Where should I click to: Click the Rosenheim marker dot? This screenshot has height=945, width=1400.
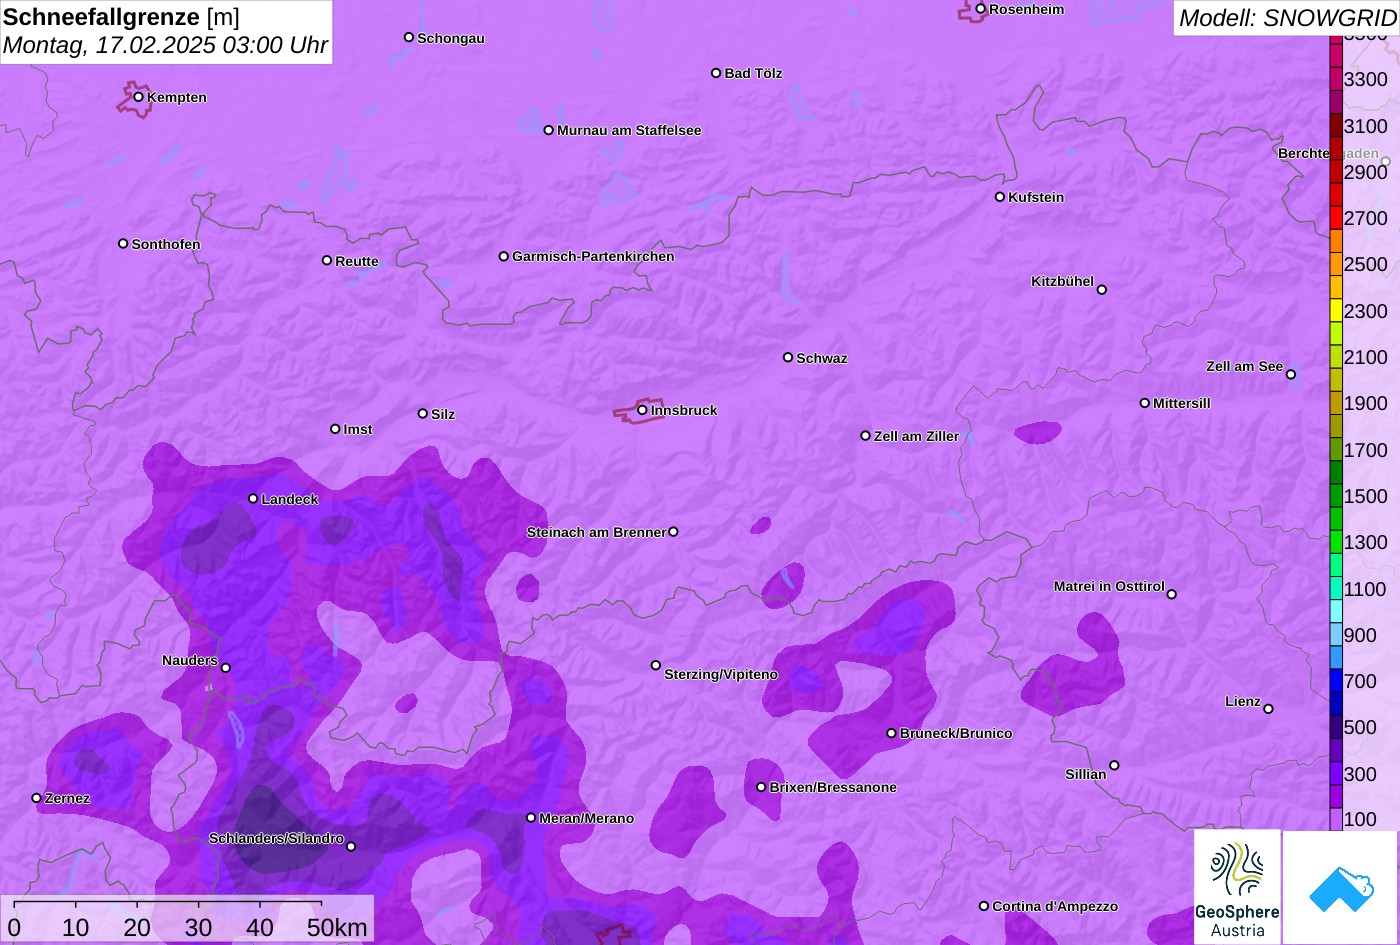click(981, 9)
